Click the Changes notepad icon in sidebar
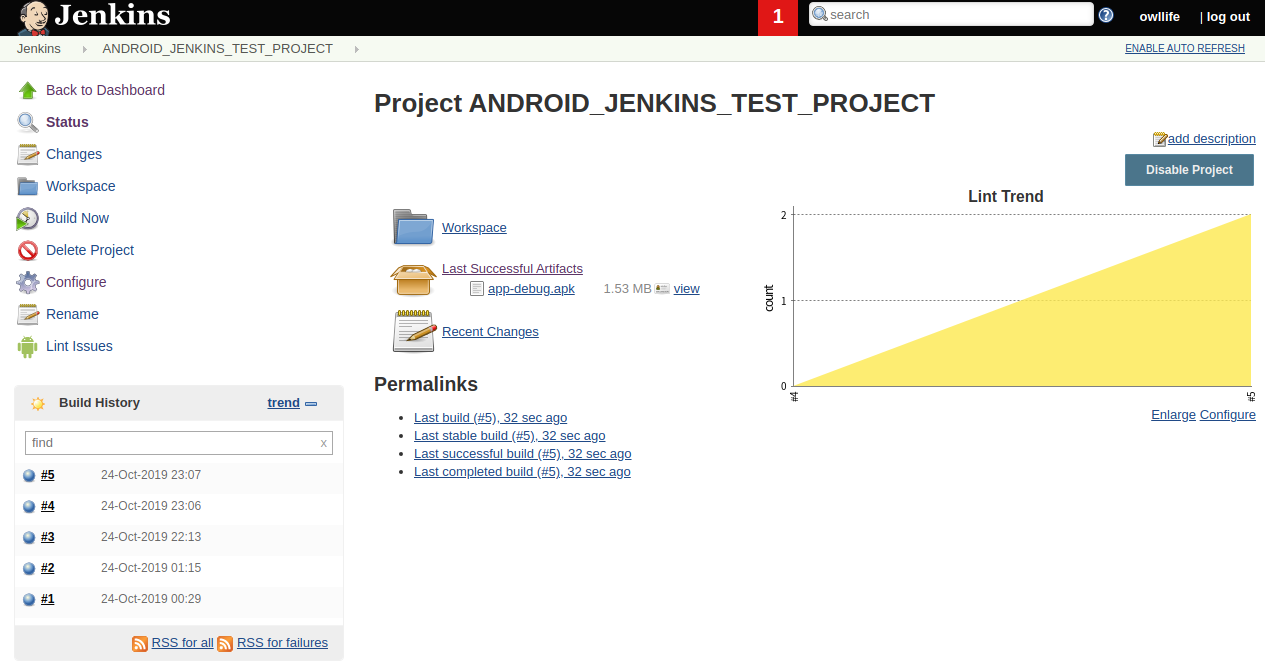Image resolution: width=1265 pixels, height=668 pixels. pyautogui.click(x=28, y=154)
